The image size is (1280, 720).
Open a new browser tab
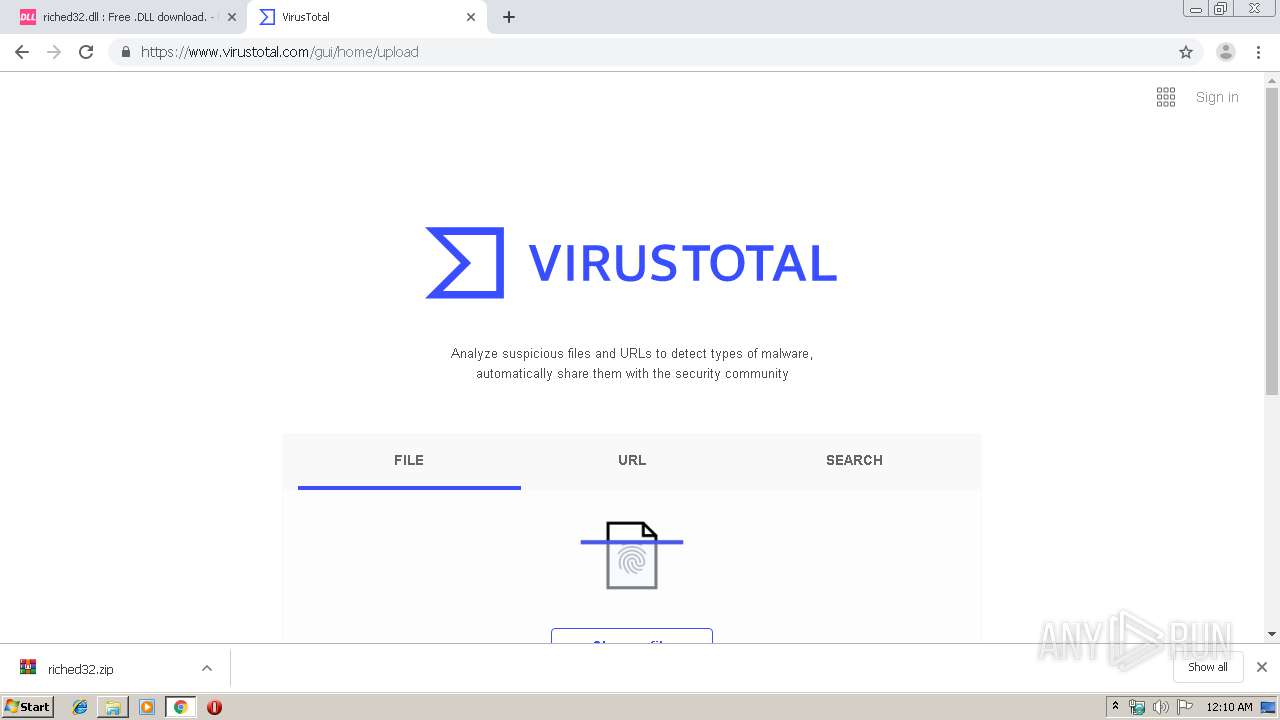(509, 17)
